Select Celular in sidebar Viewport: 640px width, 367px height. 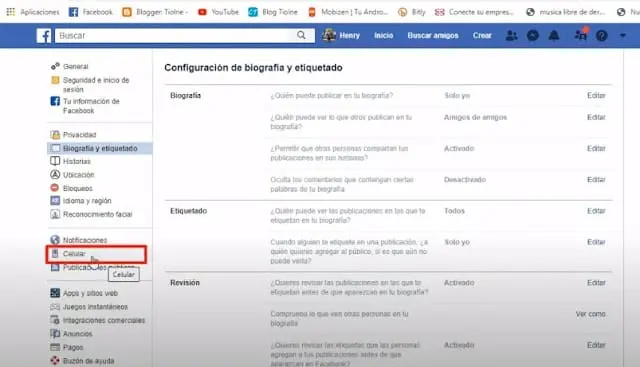point(74,254)
